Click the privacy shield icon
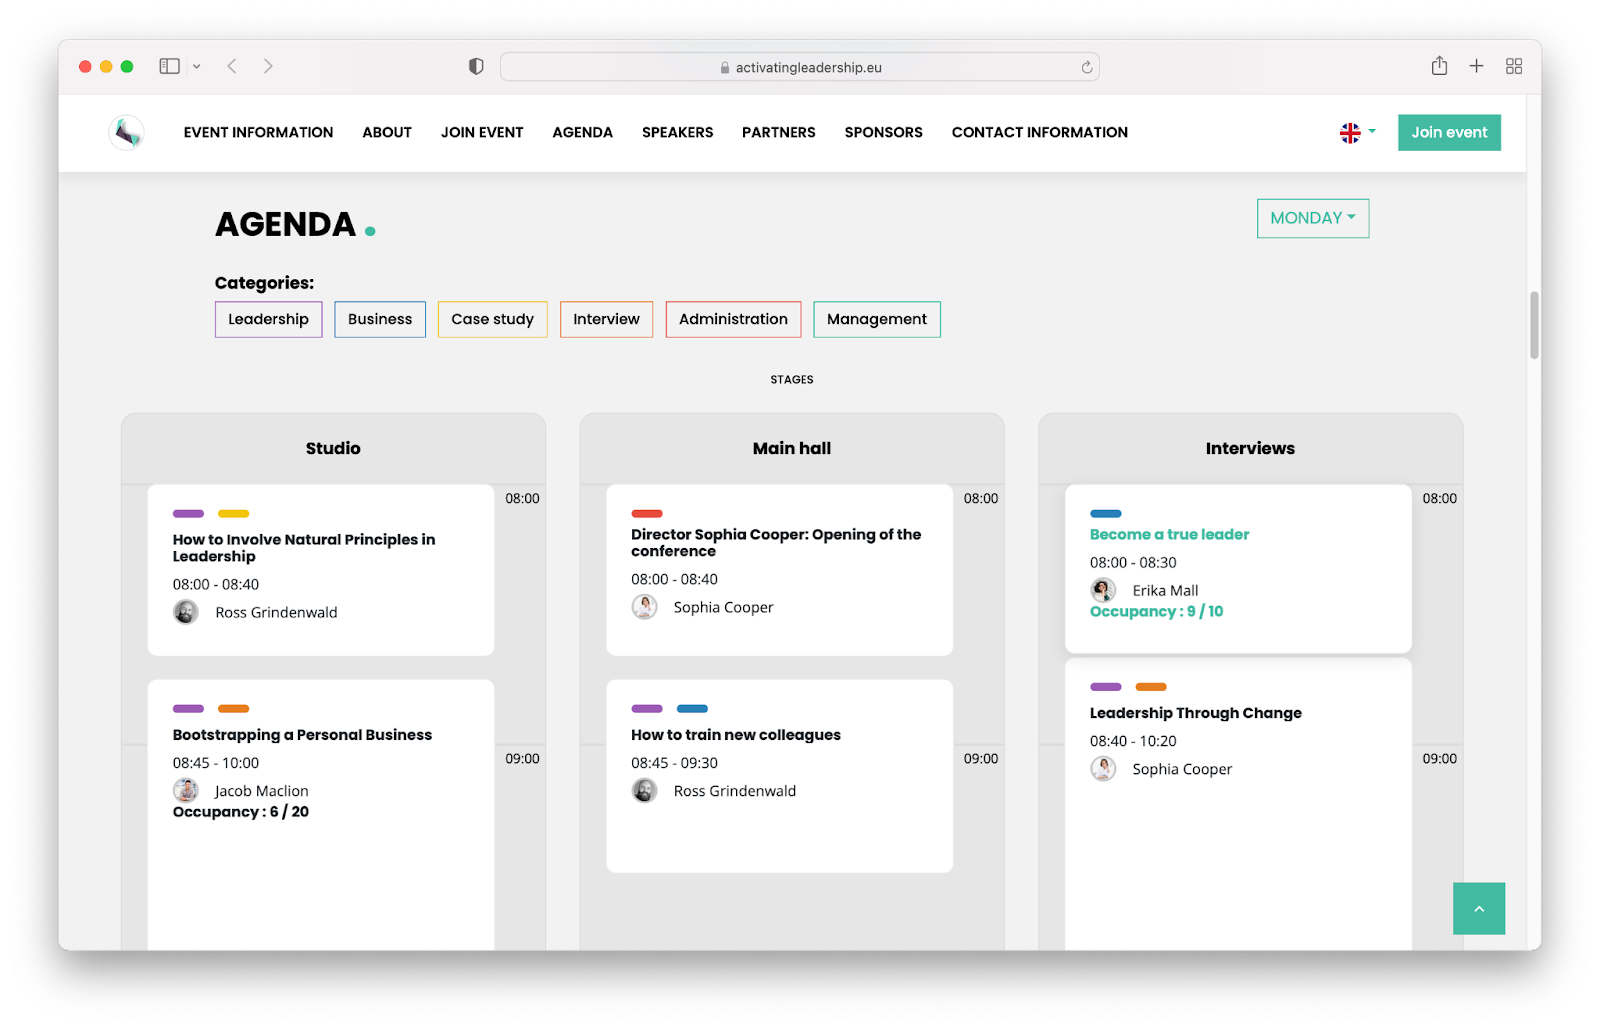 pyautogui.click(x=476, y=66)
